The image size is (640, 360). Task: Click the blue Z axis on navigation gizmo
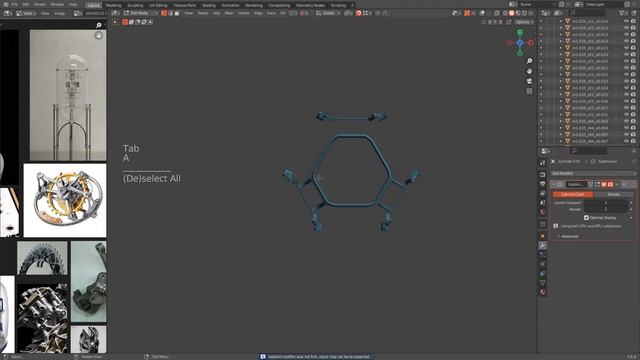pyautogui.click(x=520, y=42)
